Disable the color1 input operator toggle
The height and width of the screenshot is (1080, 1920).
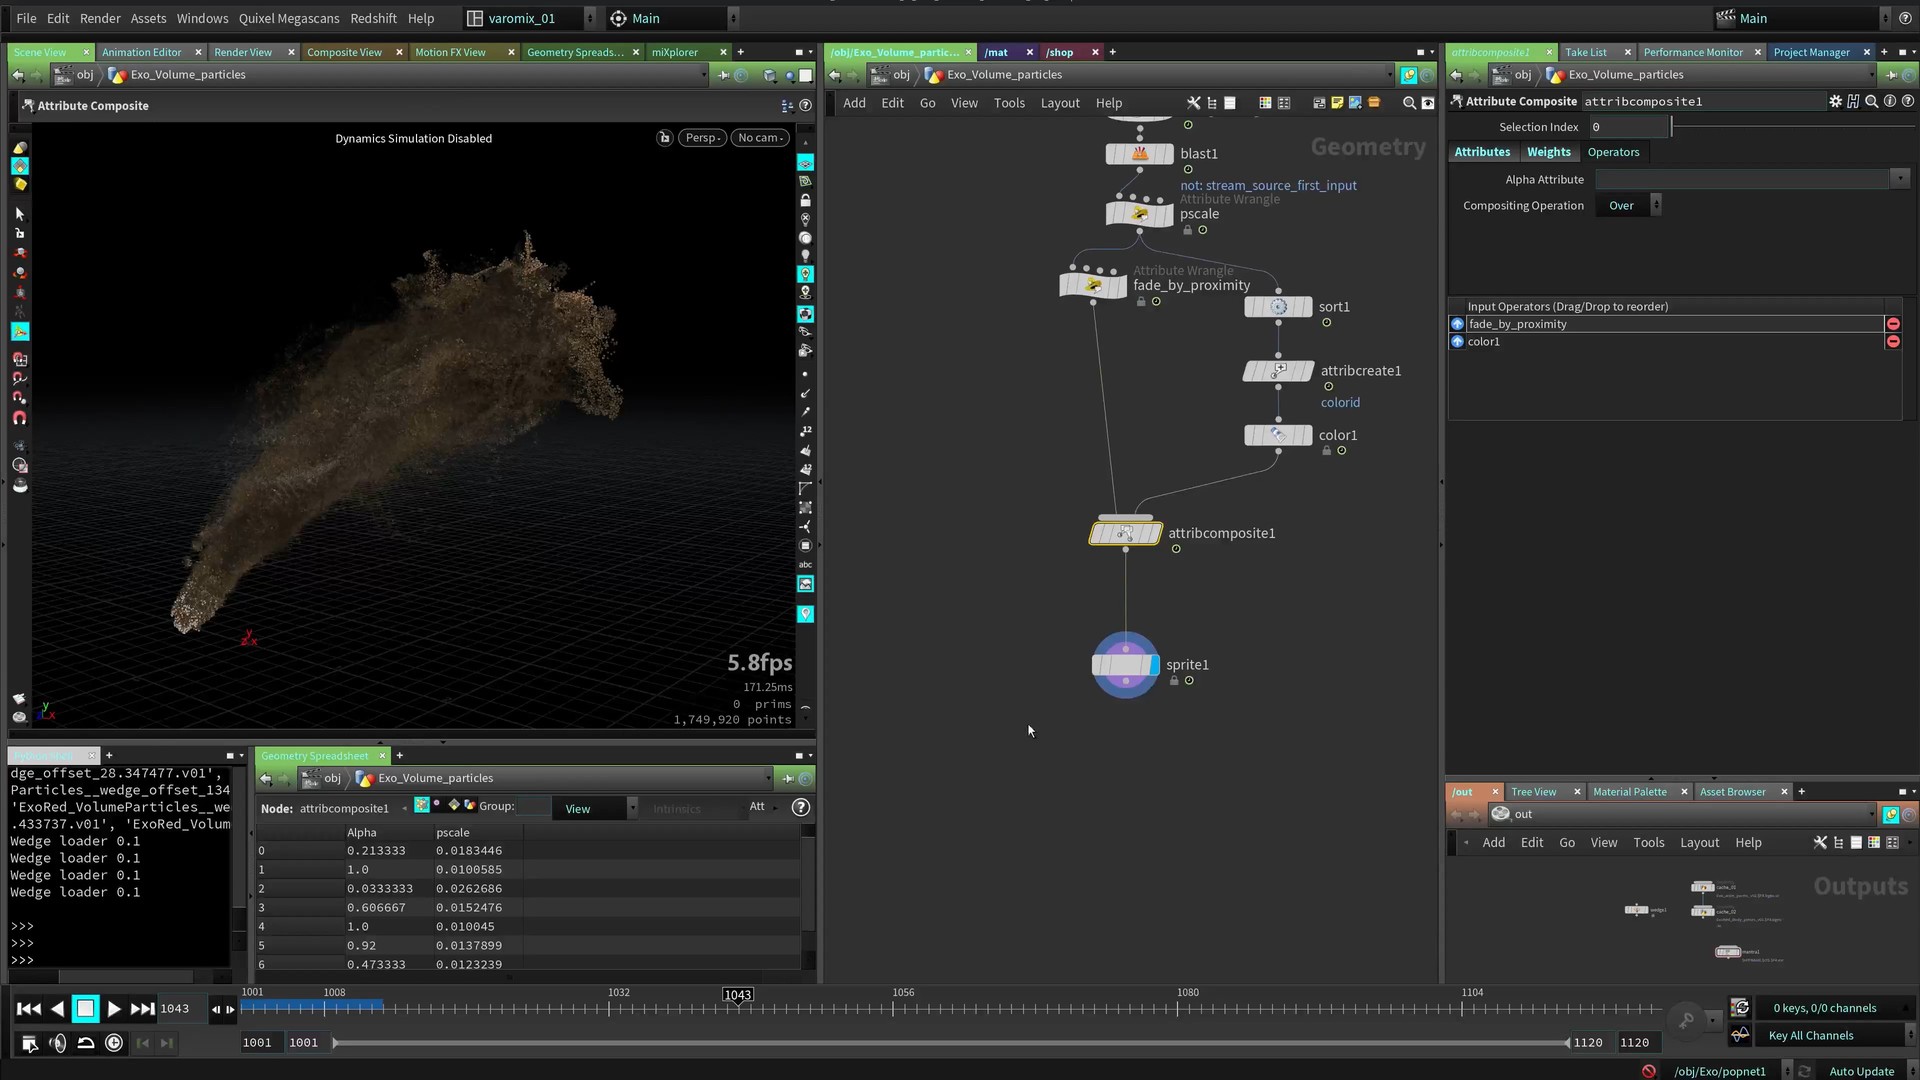[1457, 342]
